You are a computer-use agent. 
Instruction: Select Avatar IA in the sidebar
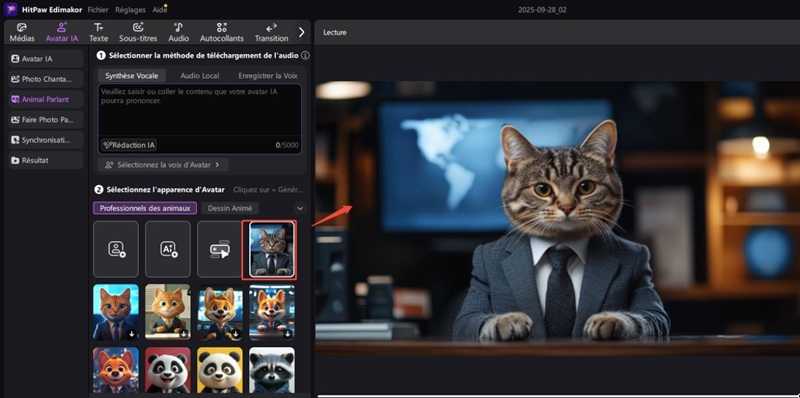click(46, 59)
